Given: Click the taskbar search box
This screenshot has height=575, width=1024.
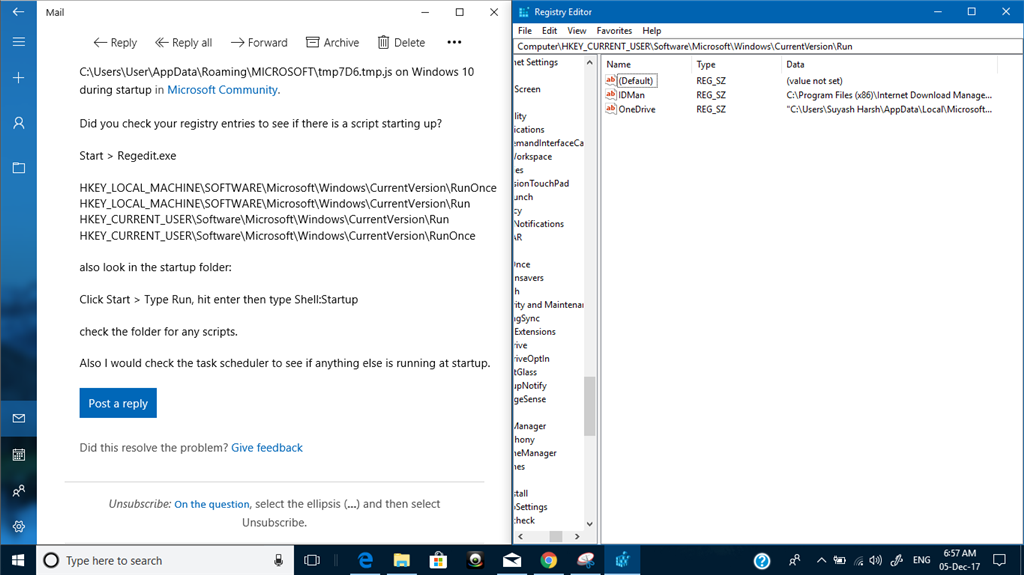Looking at the screenshot, I should (x=167, y=560).
